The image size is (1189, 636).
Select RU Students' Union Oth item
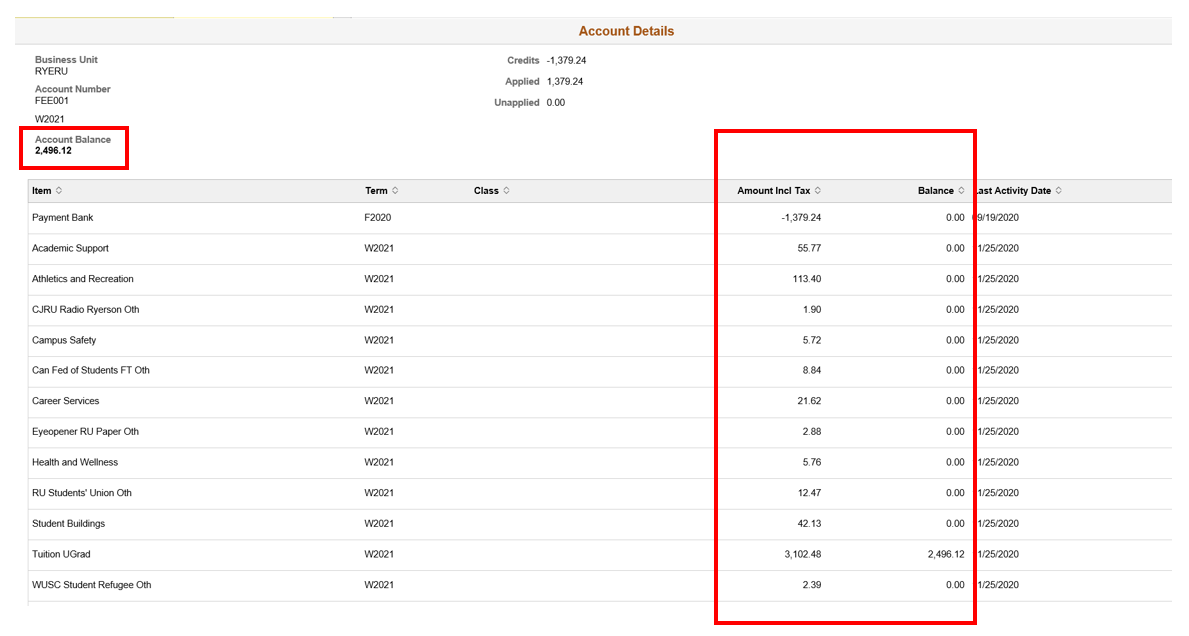coord(82,493)
